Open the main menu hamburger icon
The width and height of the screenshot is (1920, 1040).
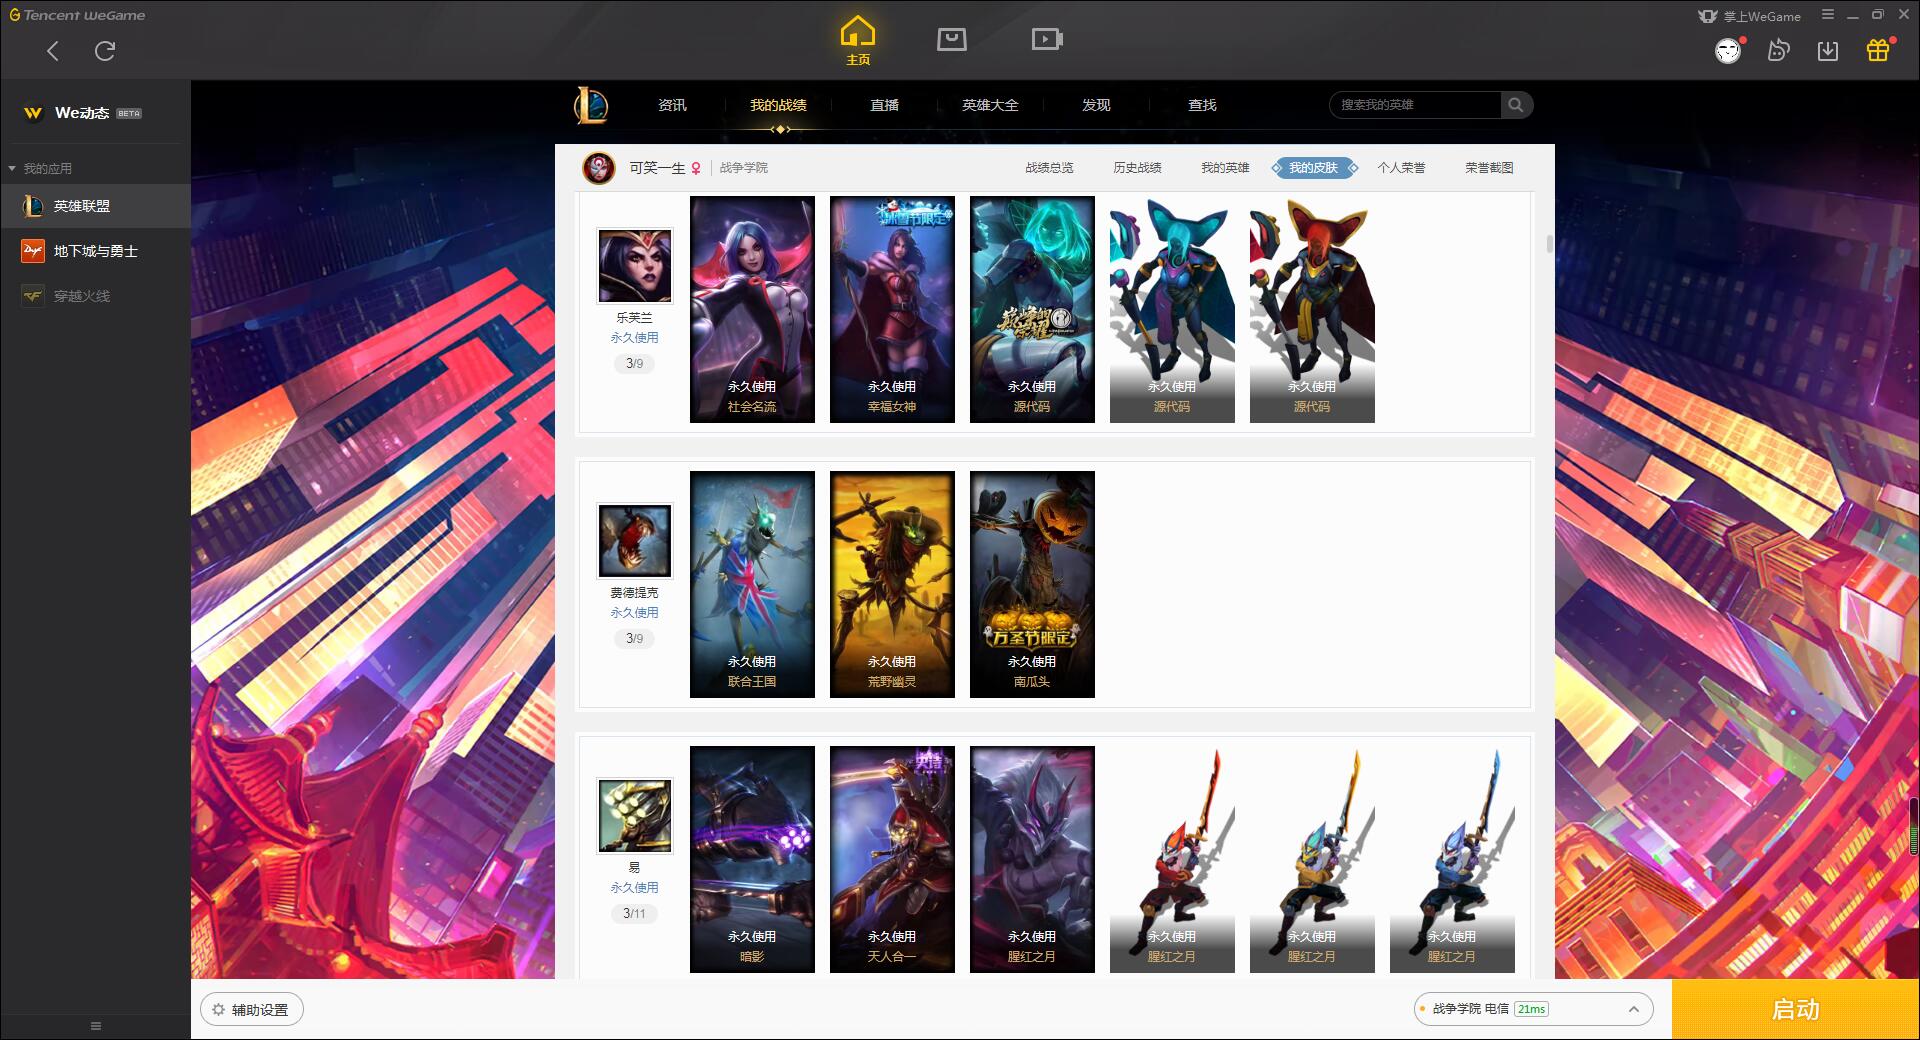1828,15
